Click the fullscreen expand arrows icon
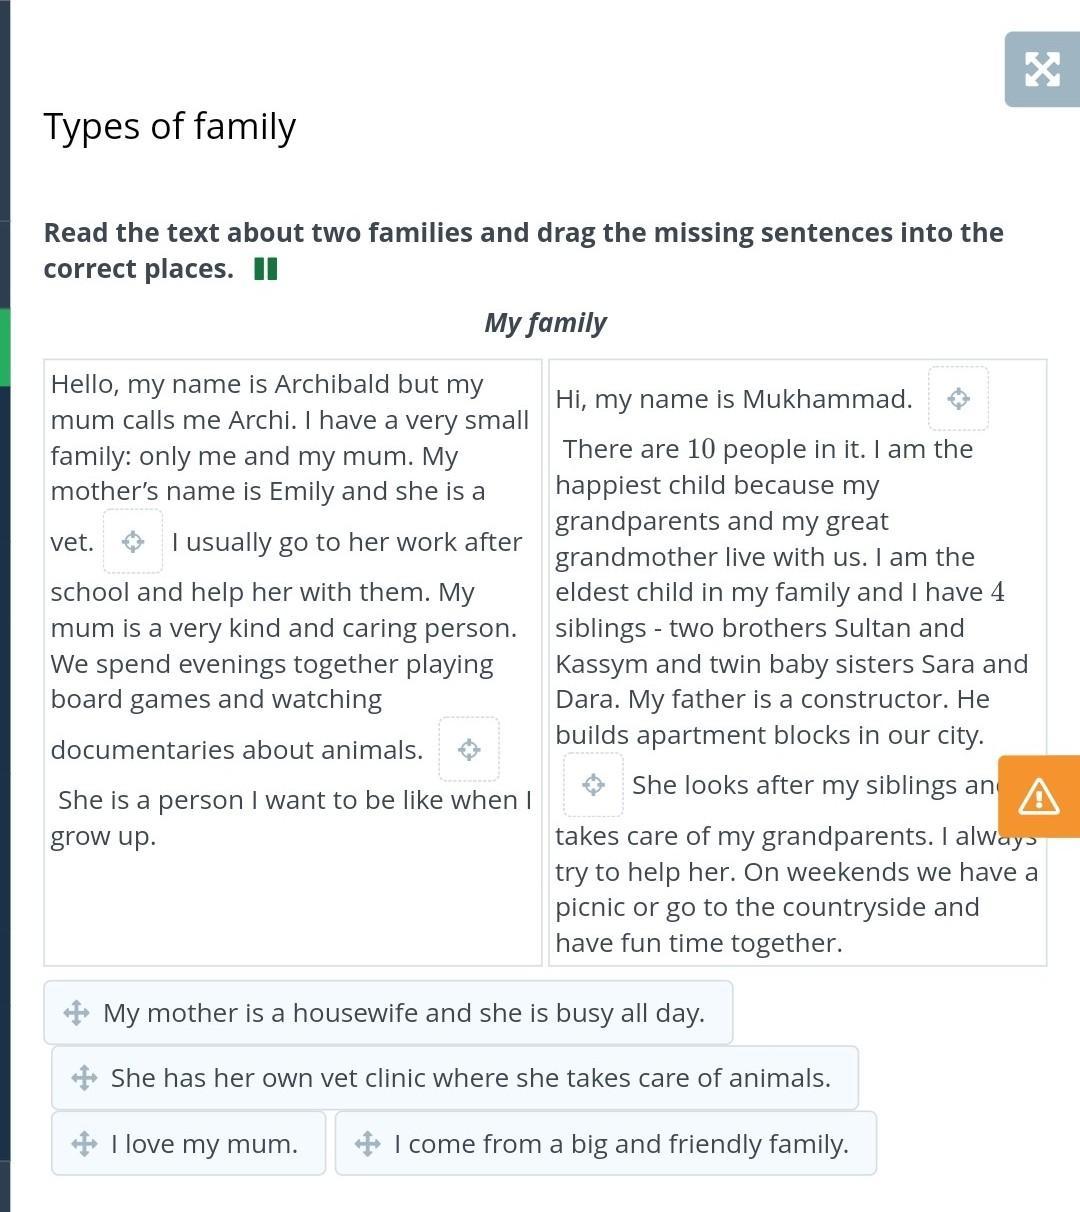This screenshot has width=1080, height=1212. 1042,69
